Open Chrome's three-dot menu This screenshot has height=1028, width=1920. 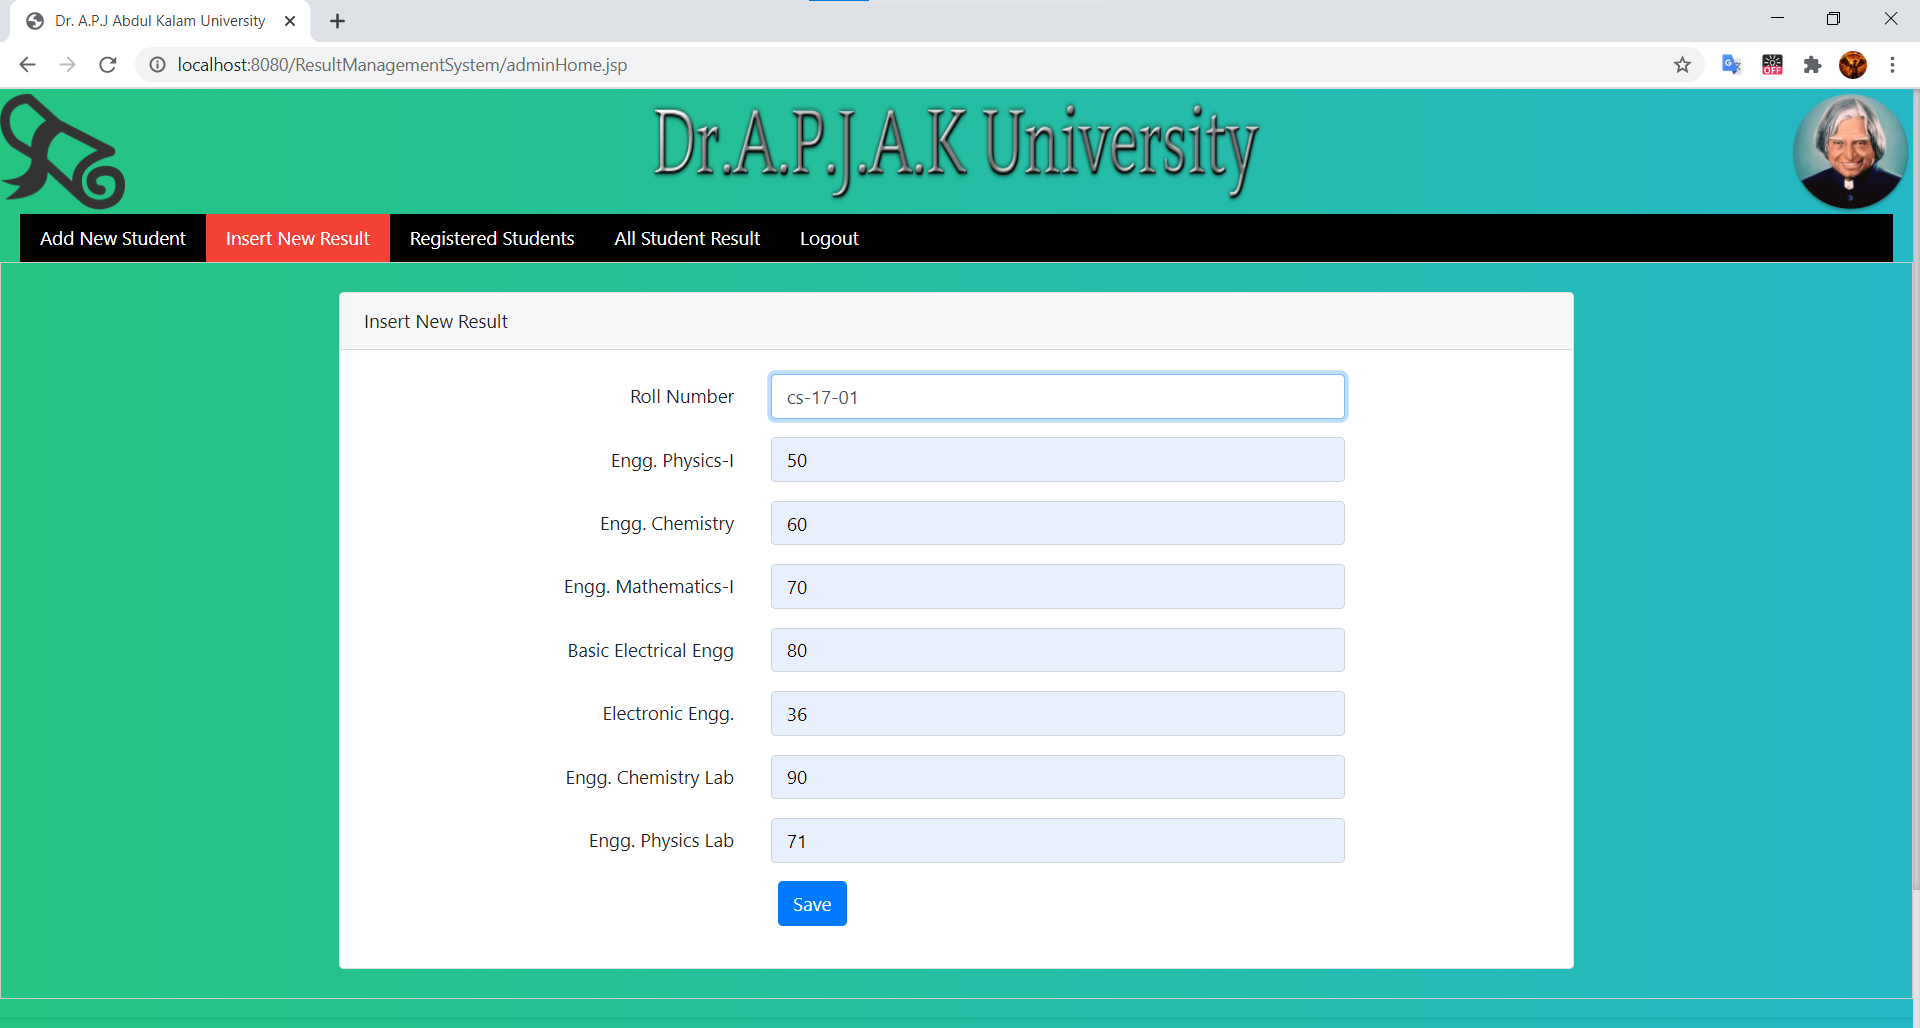[1892, 65]
